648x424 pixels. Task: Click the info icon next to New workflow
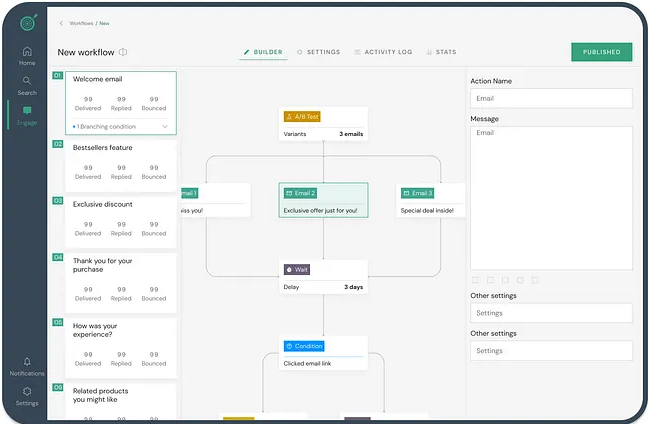[x=123, y=52]
